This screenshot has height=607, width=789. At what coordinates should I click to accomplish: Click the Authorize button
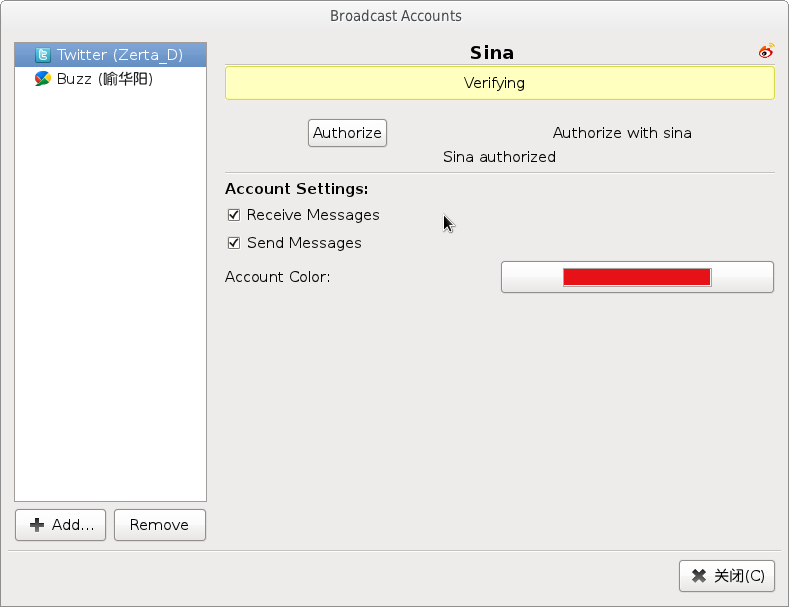[347, 133]
